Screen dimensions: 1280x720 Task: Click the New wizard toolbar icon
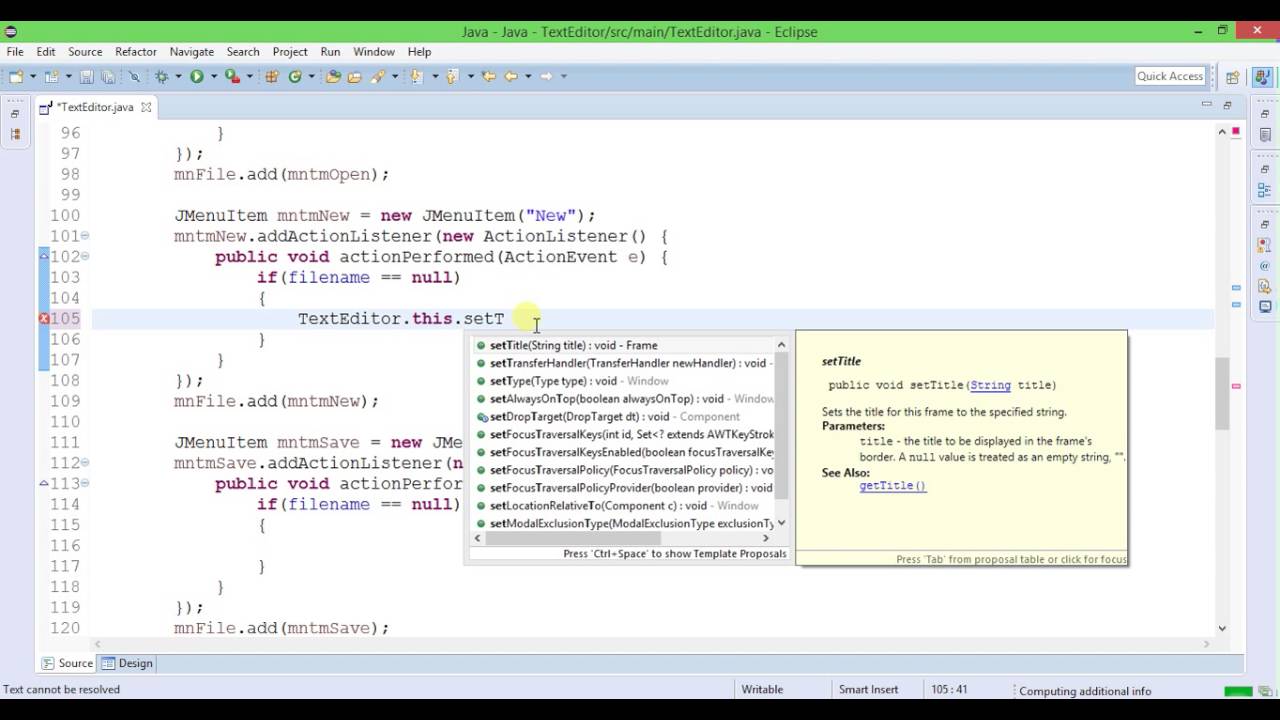click(16, 76)
